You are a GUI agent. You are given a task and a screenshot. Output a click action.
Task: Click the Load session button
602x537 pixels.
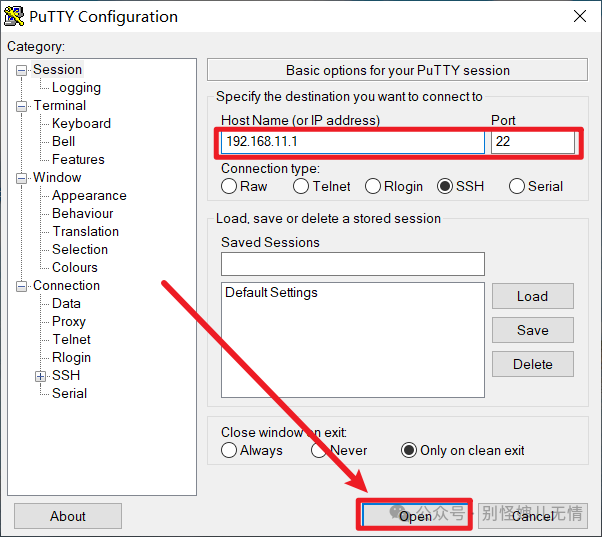pyautogui.click(x=532, y=296)
